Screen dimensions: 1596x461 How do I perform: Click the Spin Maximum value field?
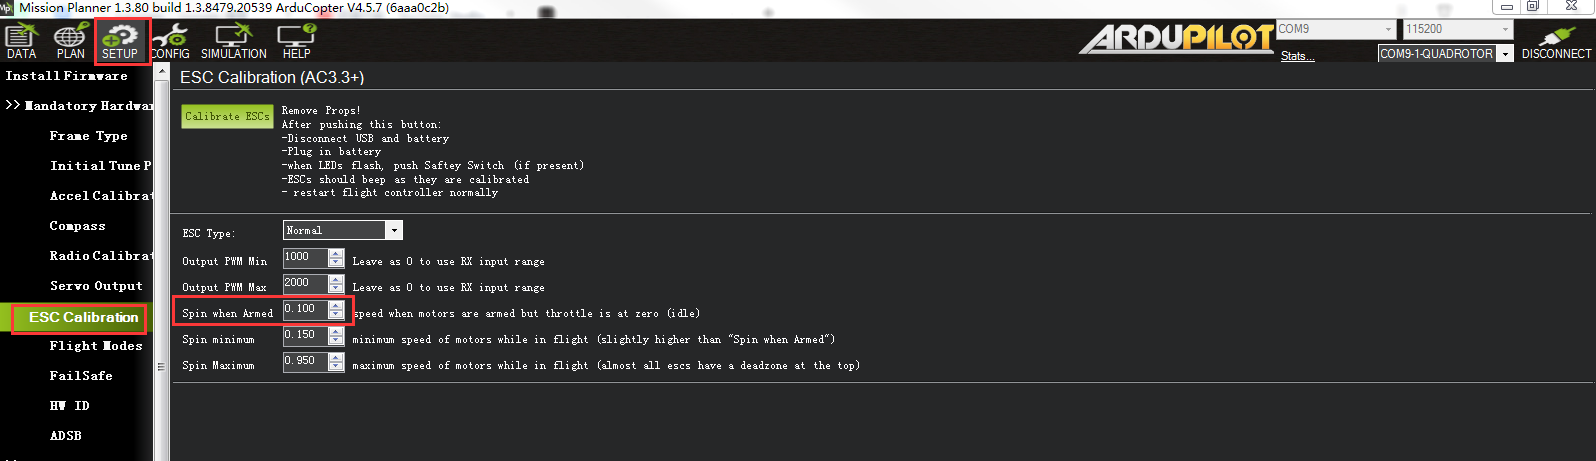point(305,361)
